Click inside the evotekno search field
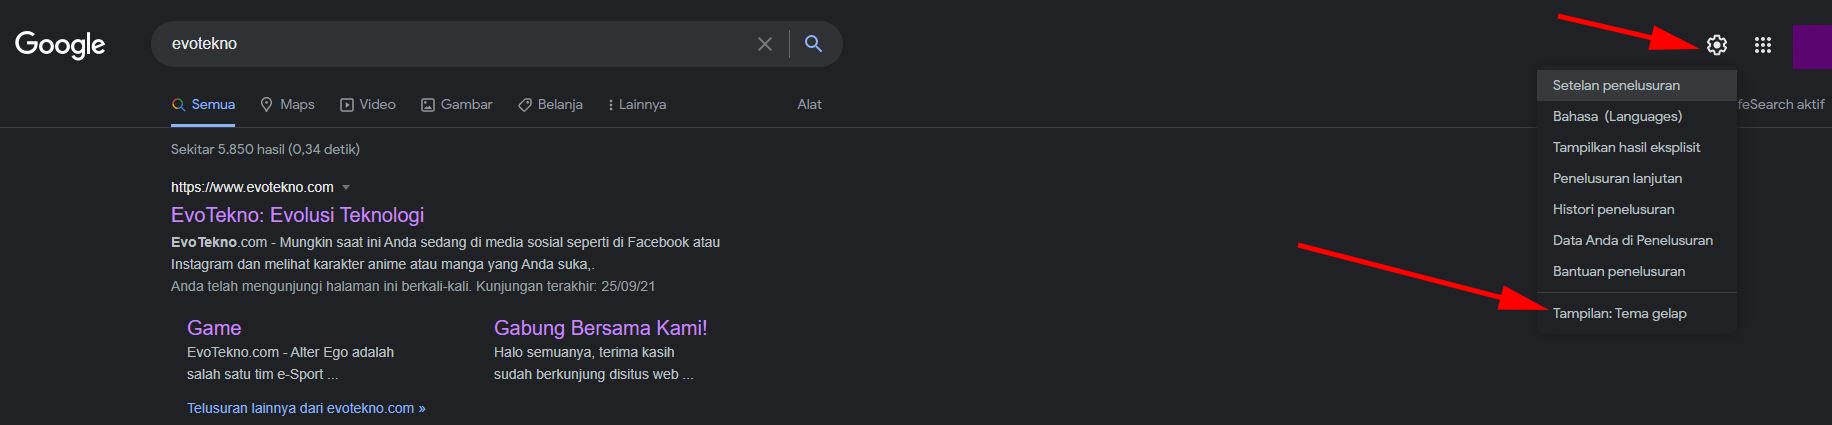Image resolution: width=1832 pixels, height=425 pixels. click(x=450, y=44)
